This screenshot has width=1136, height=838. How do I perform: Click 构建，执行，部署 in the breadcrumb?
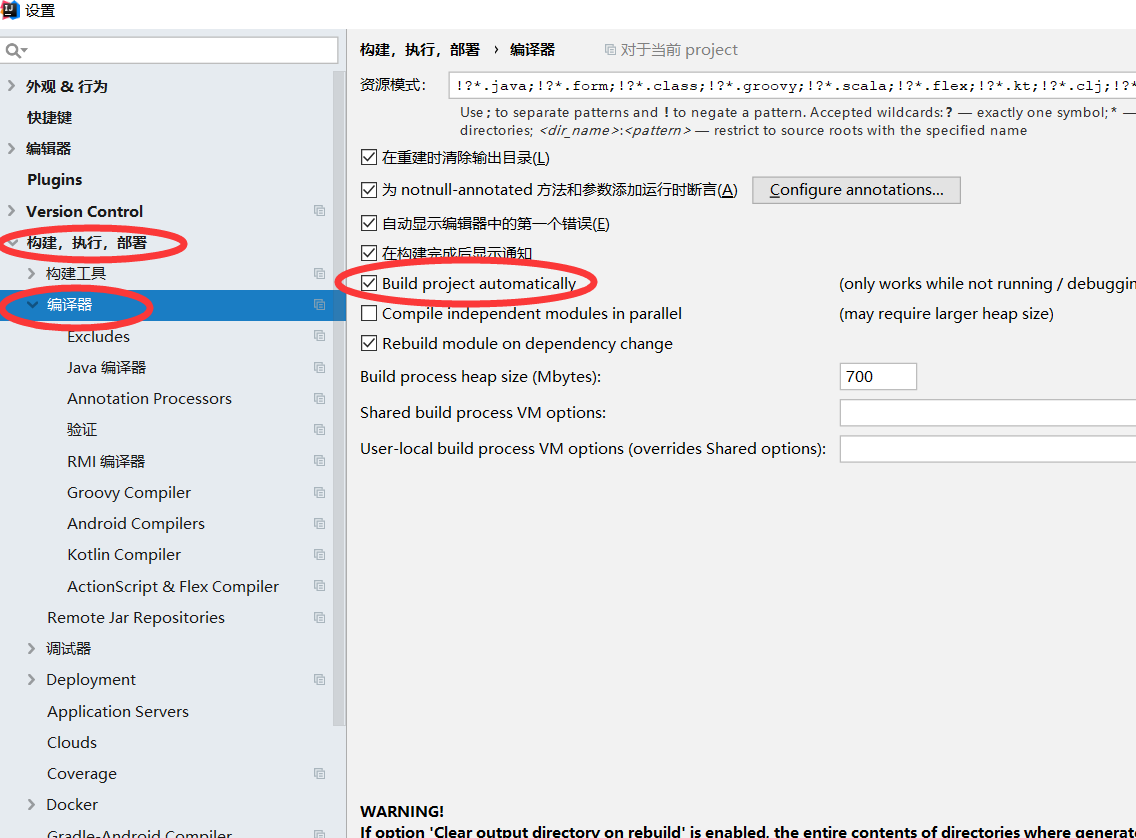point(419,50)
